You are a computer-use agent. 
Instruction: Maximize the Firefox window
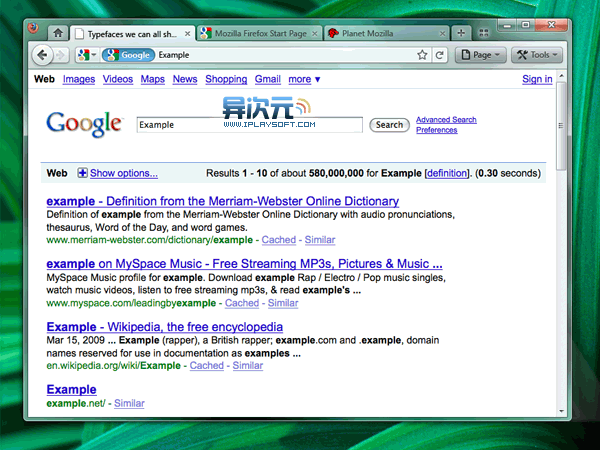pos(526,25)
